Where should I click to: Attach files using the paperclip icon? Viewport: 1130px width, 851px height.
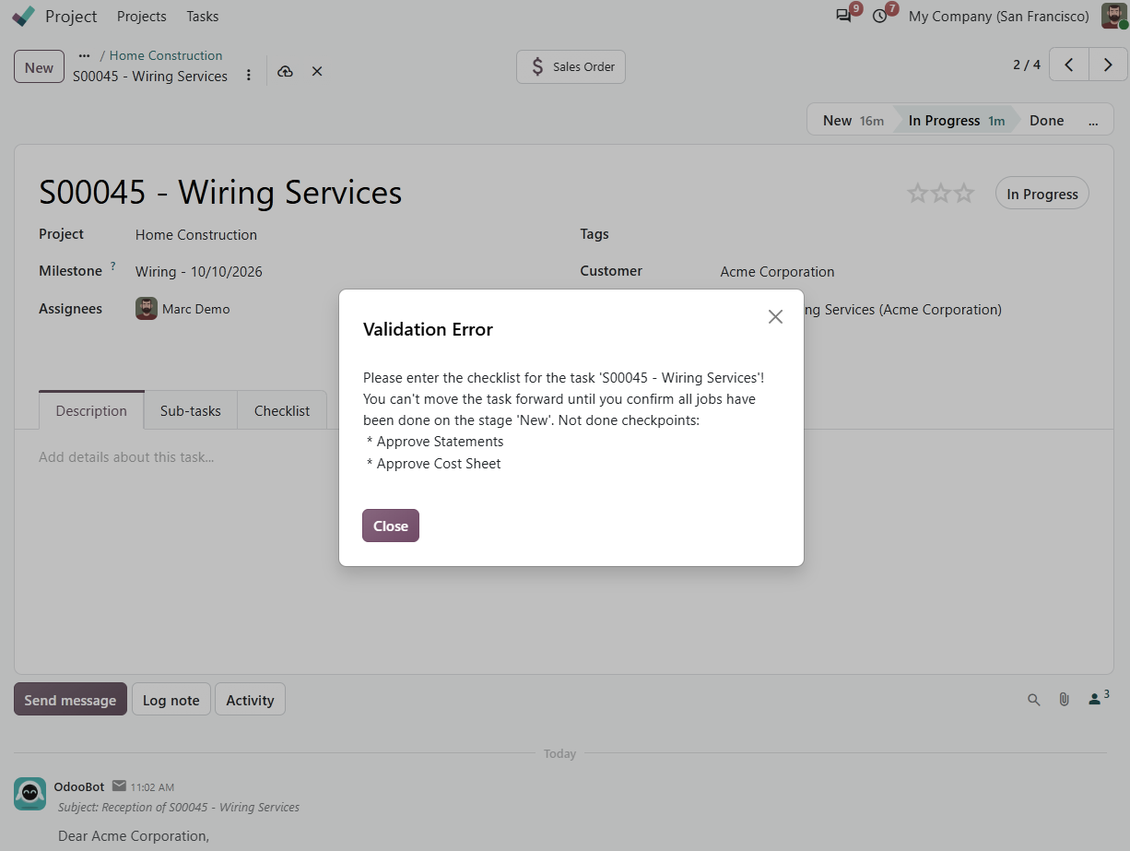(x=1064, y=700)
